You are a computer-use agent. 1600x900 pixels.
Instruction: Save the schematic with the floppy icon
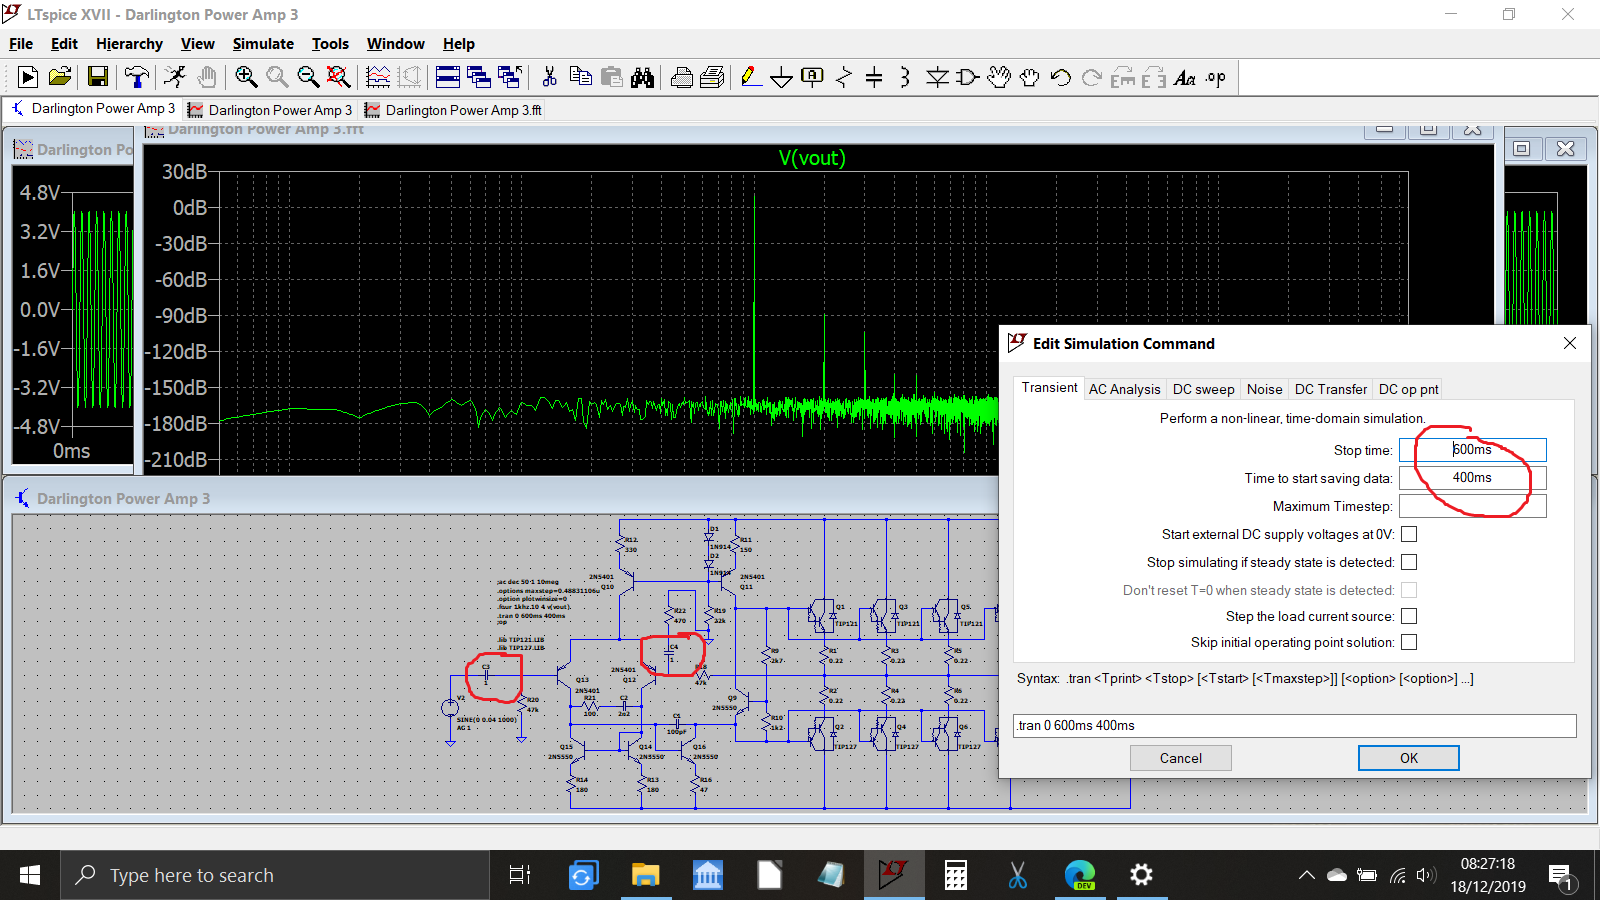[x=97, y=77]
